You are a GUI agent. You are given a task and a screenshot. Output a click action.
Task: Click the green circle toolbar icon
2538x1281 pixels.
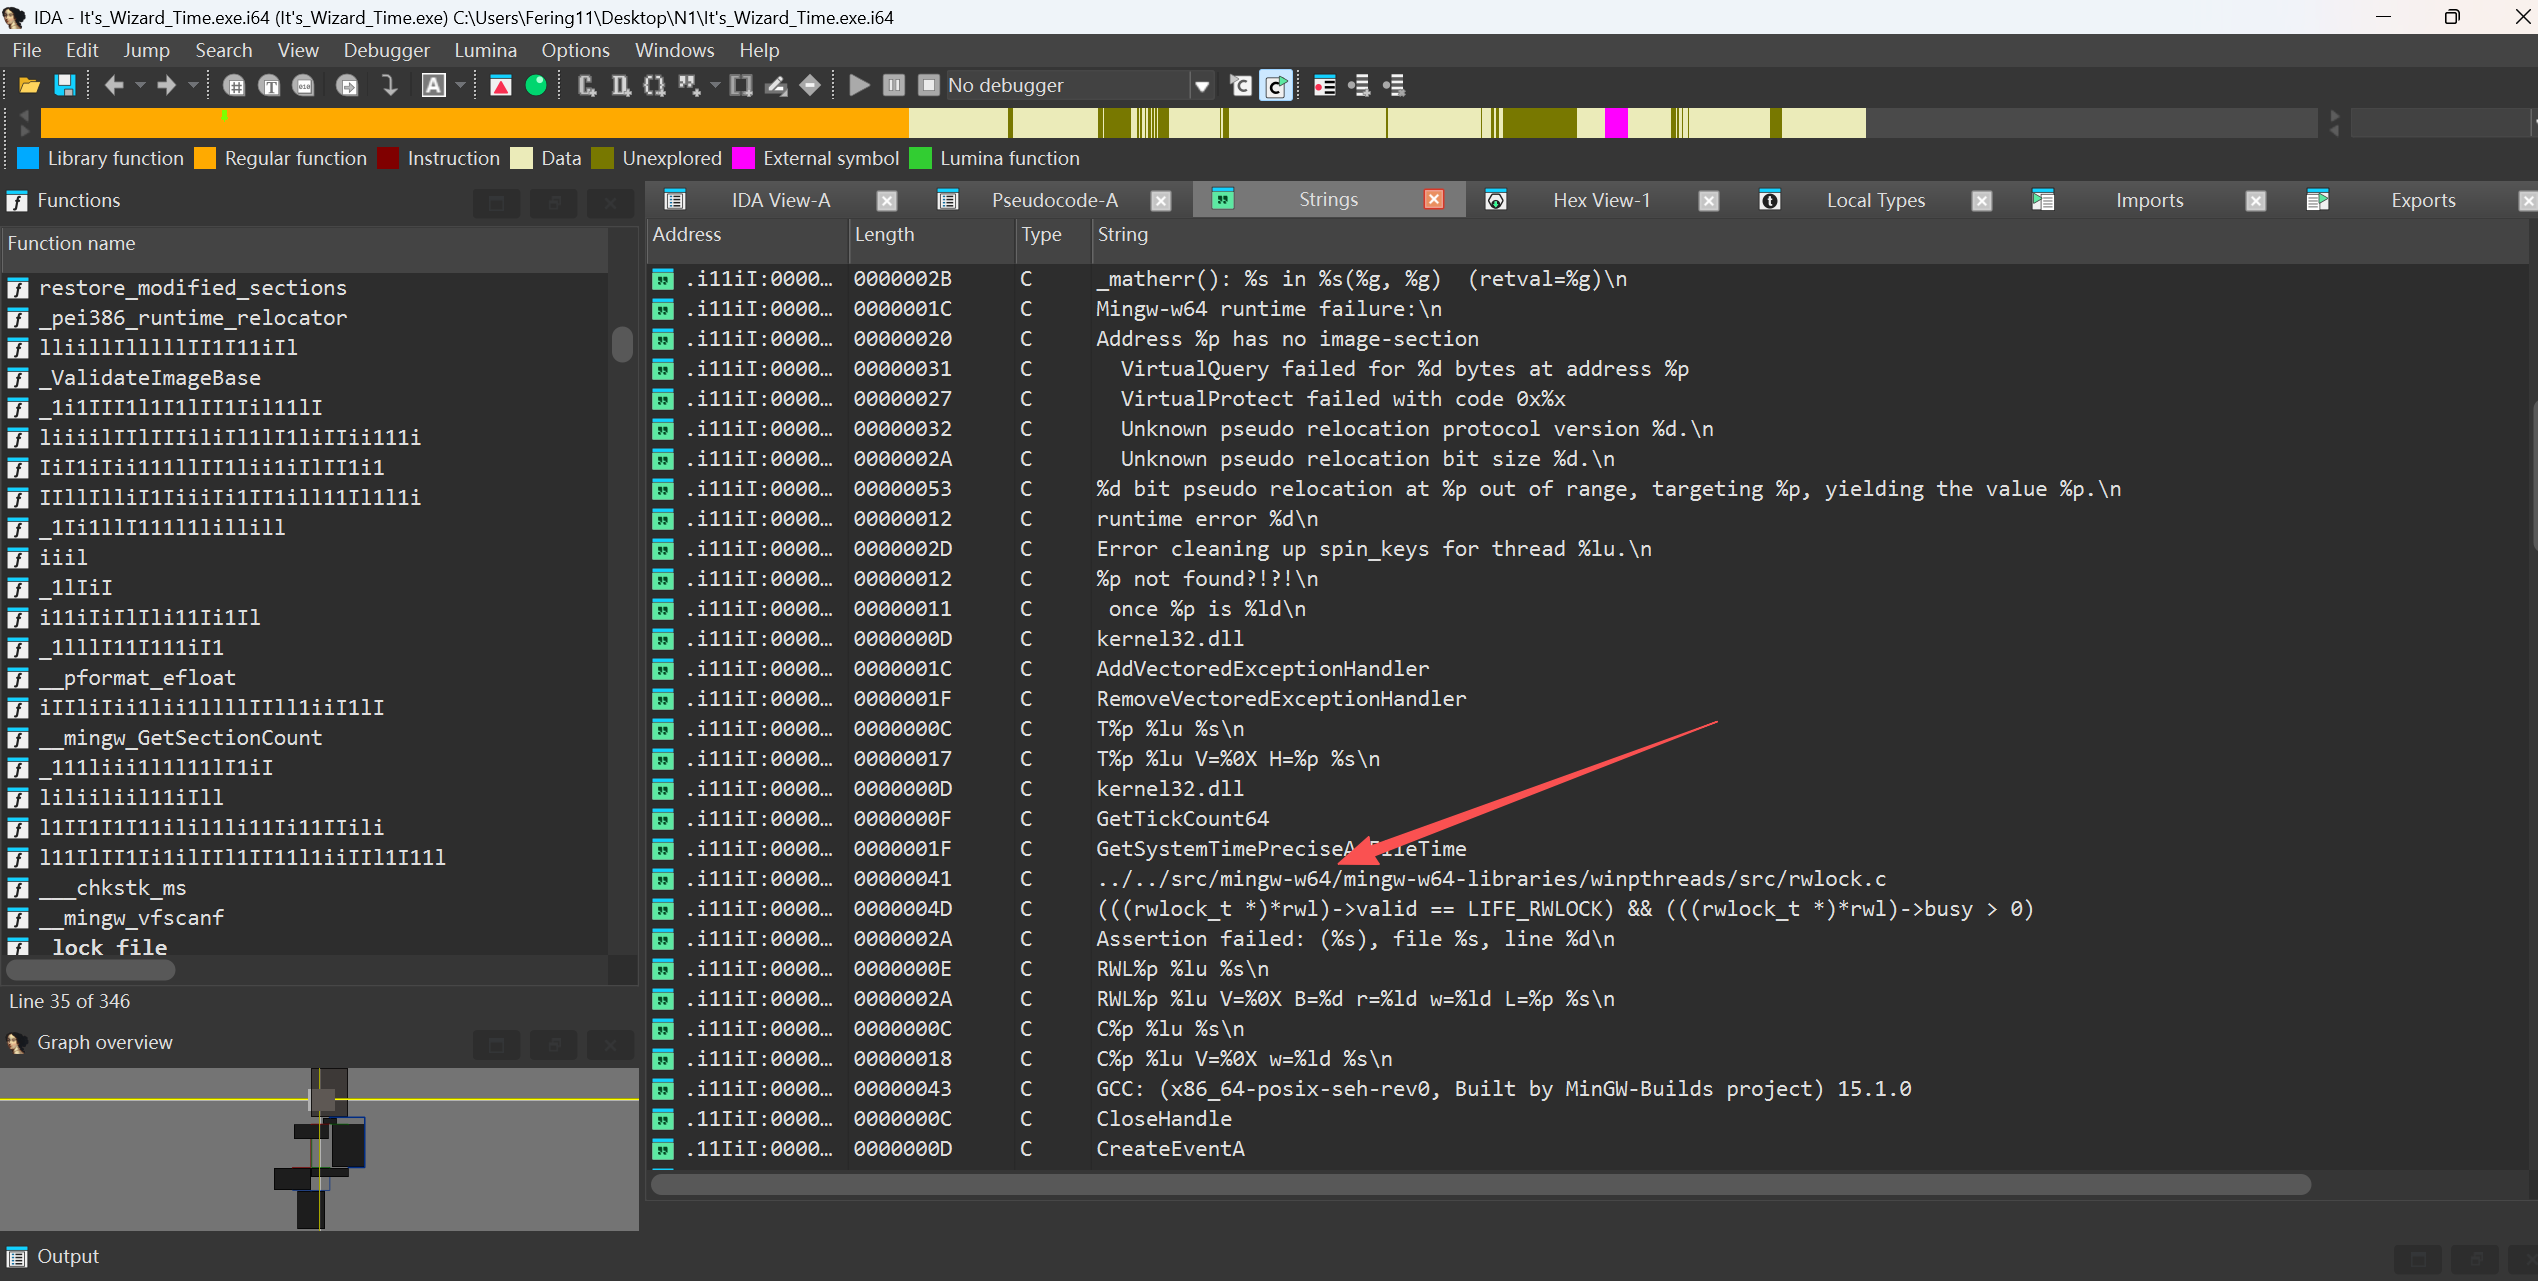pos(536,85)
